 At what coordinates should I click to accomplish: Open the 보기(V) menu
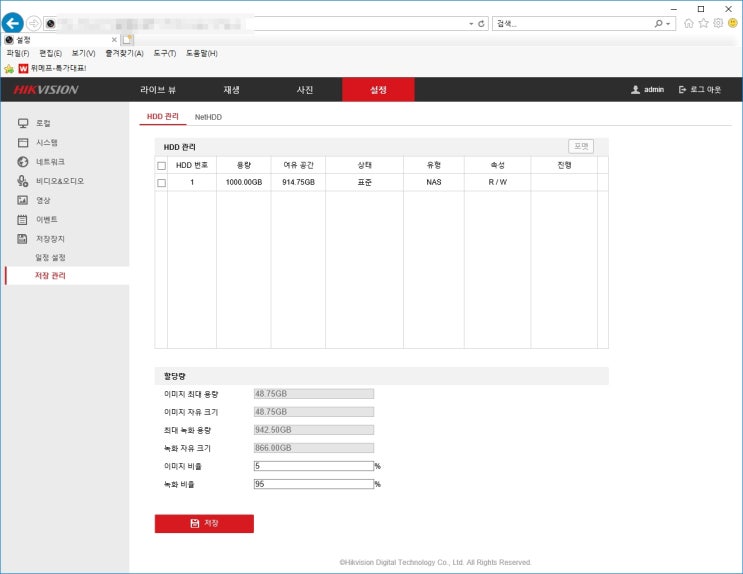click(83, 53)
